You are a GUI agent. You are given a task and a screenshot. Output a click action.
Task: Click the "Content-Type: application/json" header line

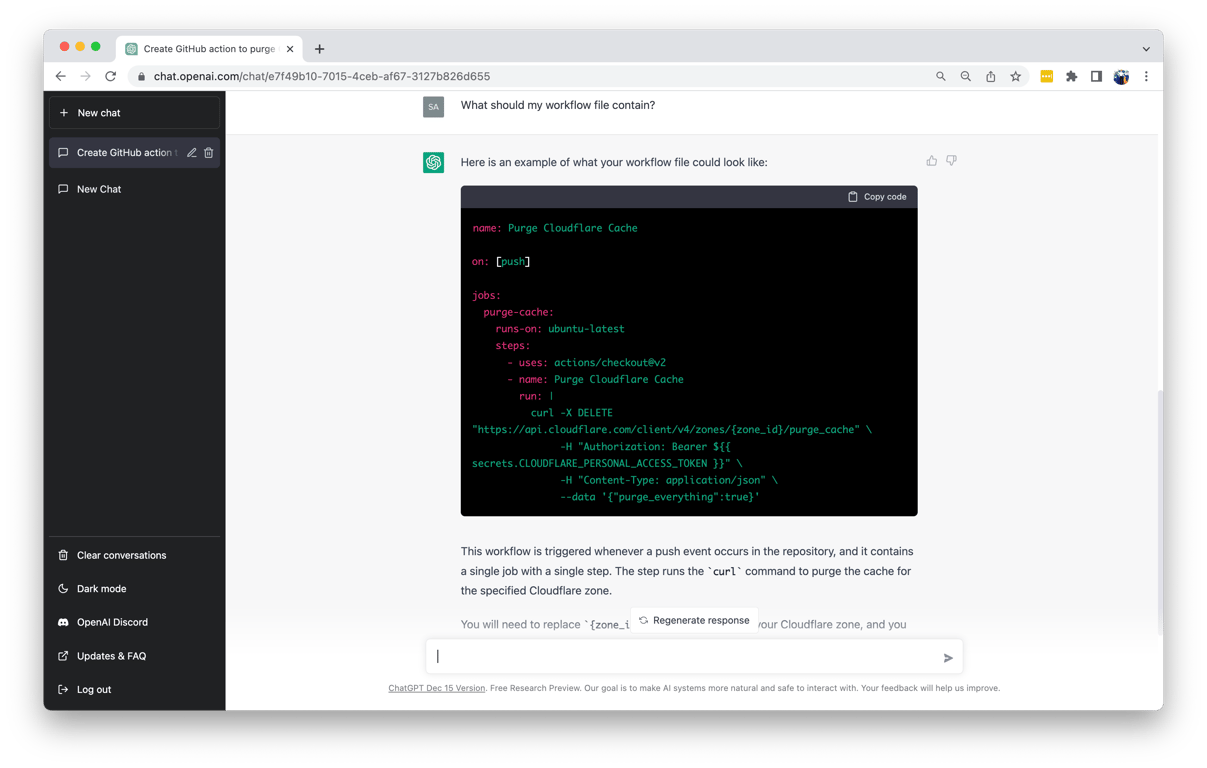pos(669,480)
